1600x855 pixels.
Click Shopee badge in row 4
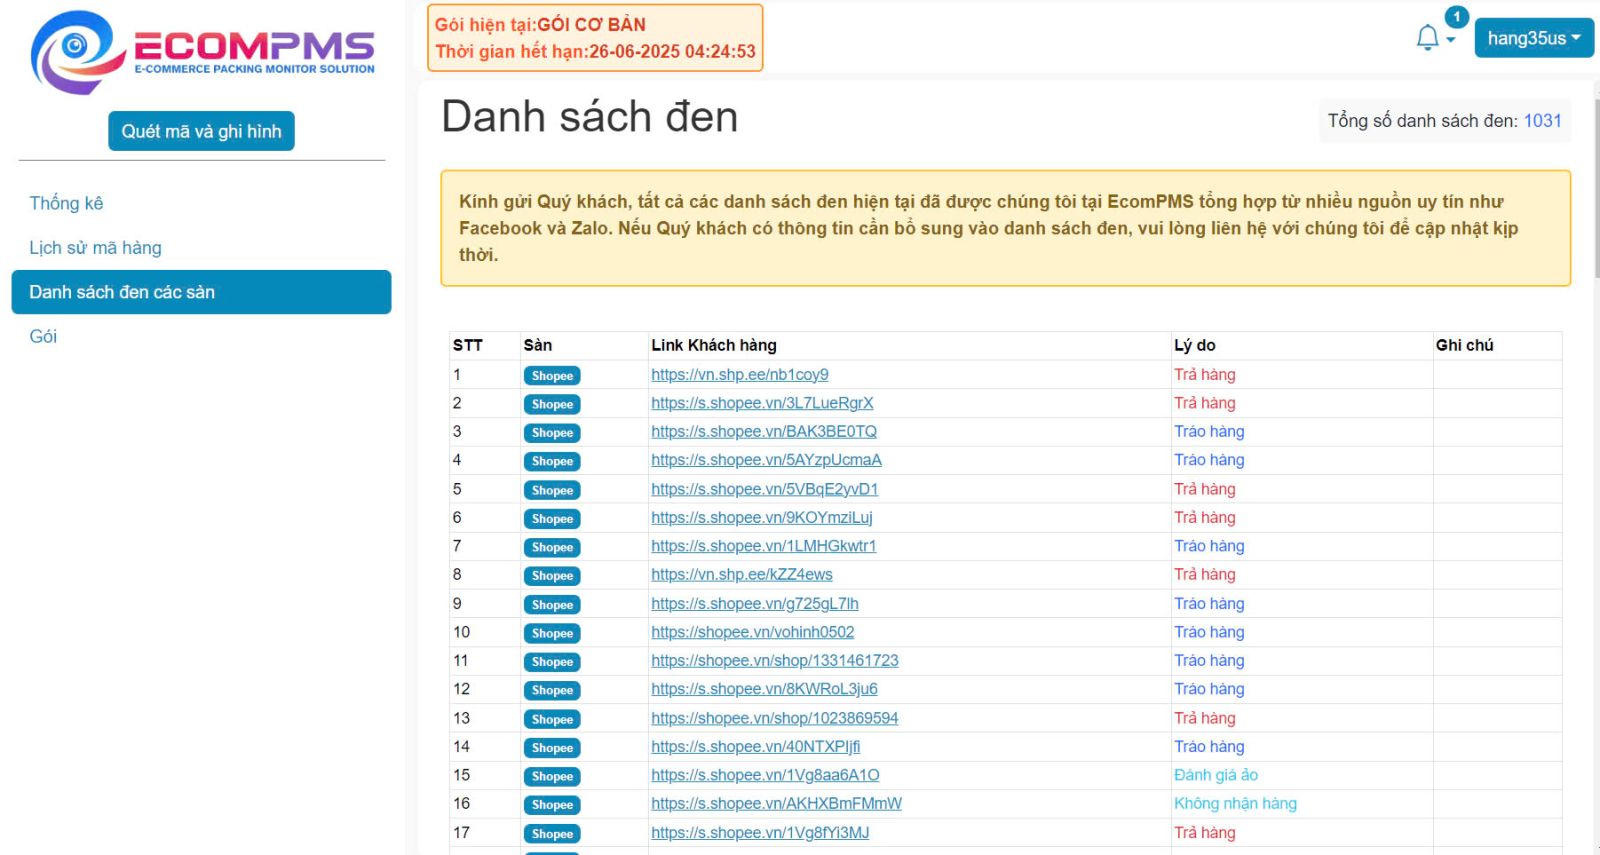552,461
